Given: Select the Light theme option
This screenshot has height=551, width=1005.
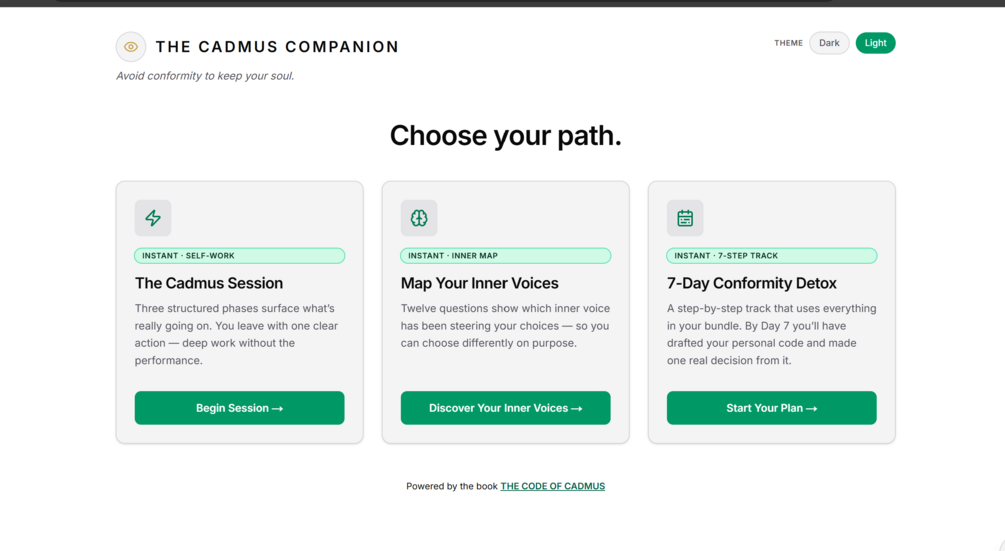Looking at the screenshot, I should click(875, 43).
